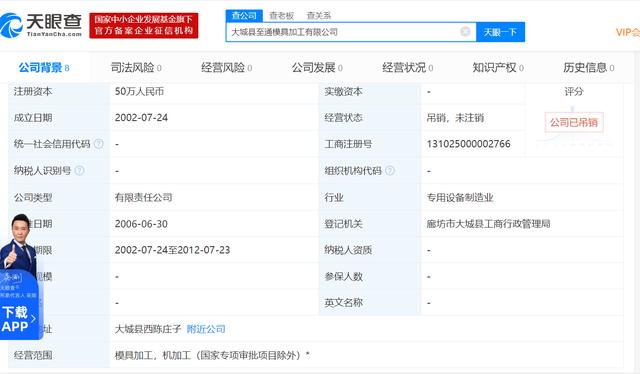640x374 pixels.
Task: Click the 参保人数 field label
Action: [x=344, y=276]
